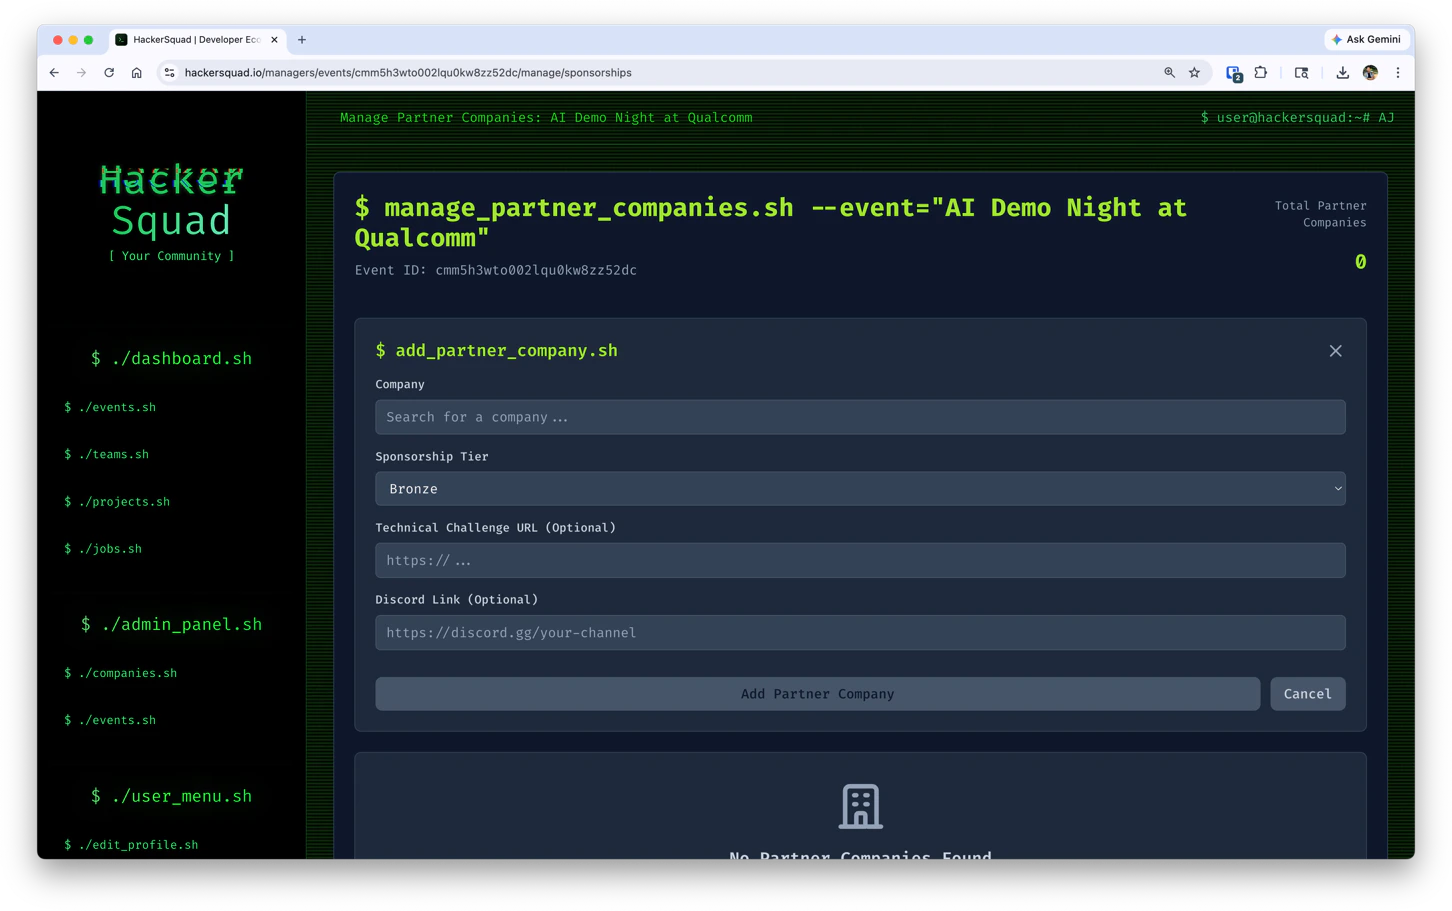Open ./jobs.sh in the sidebar

tap(103, 549)
